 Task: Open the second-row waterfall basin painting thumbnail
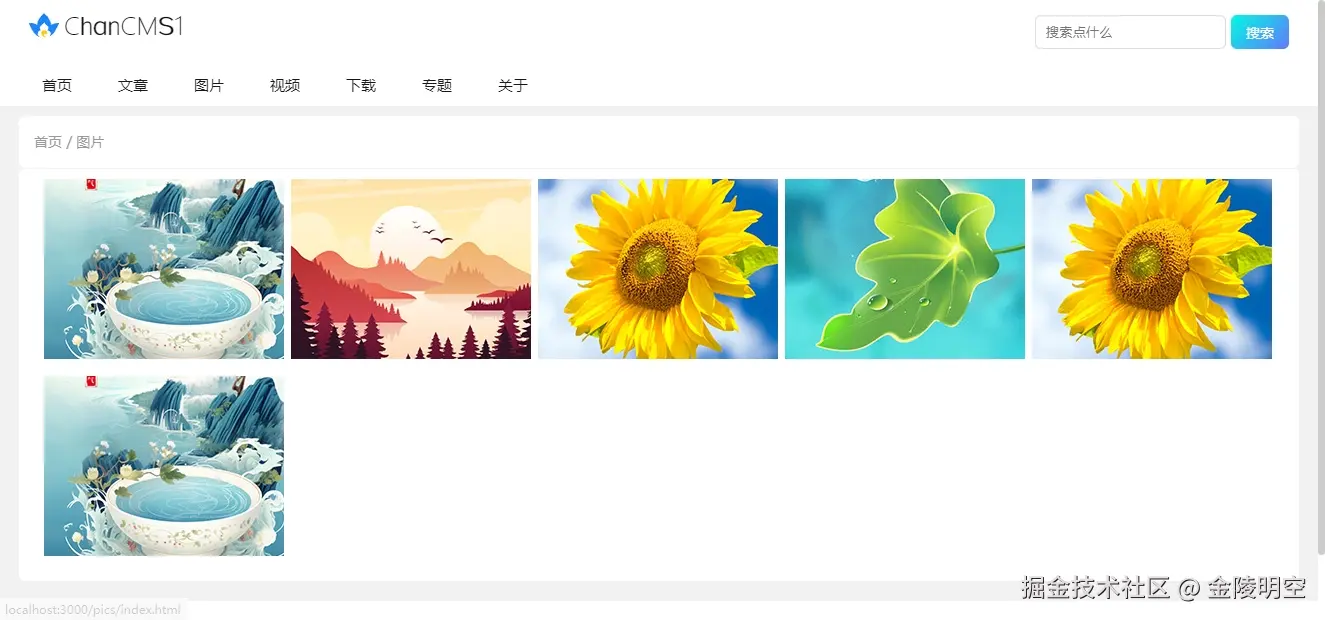(x=164, y=466)
